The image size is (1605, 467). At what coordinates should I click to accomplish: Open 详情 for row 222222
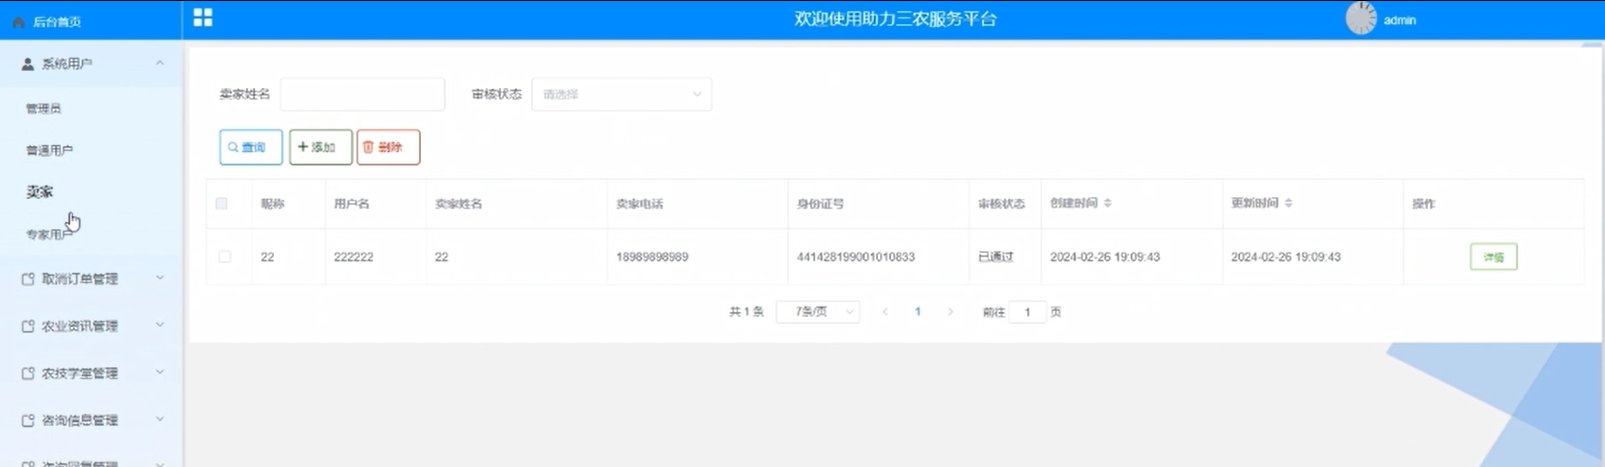pyautogui.click(x=1493, y=257)
